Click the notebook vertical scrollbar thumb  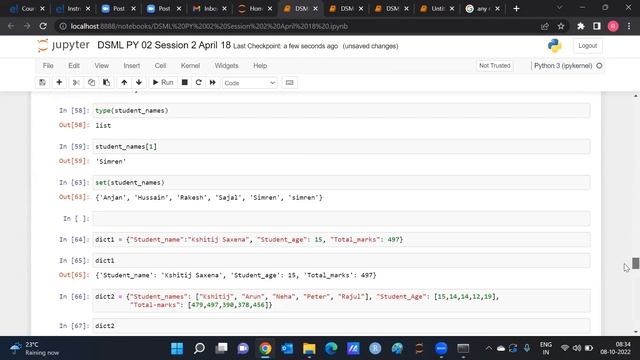click(x=636, y=263)
